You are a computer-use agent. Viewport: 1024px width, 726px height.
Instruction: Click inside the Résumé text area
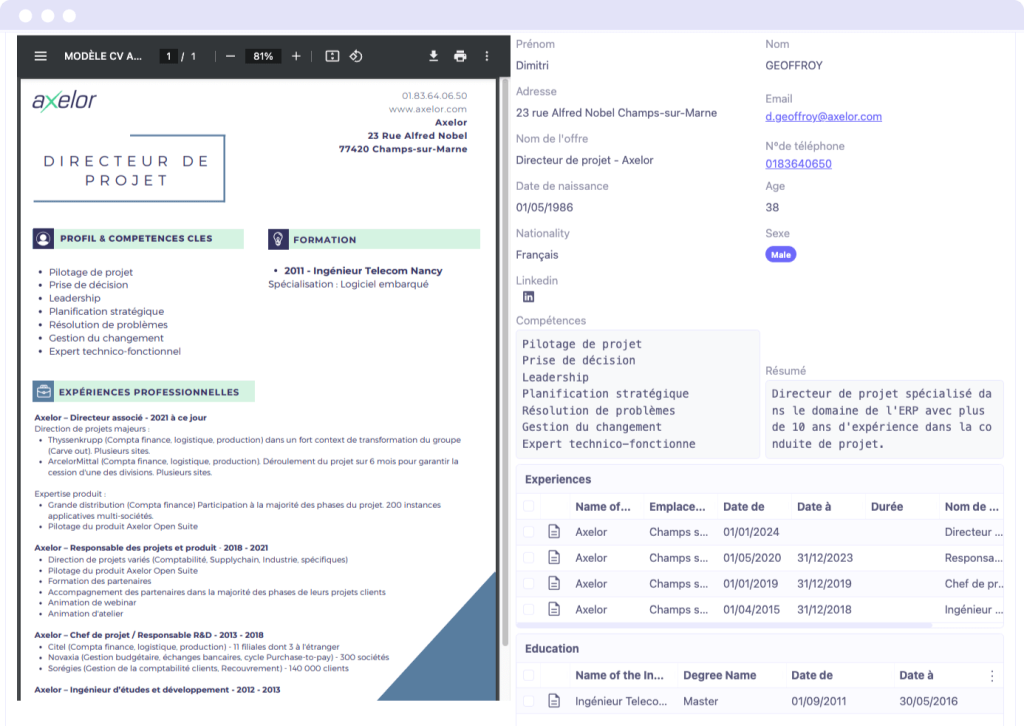pyautogui.click(x=884, y=419)
